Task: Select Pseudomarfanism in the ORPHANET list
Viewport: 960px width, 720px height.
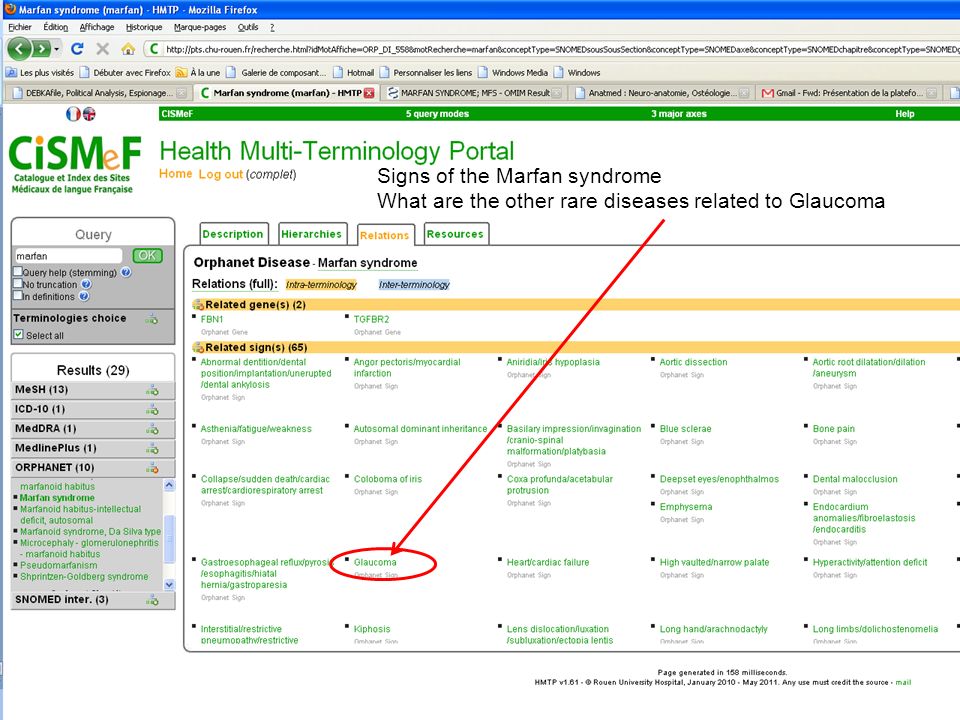Action: click(x=59, y=565)
